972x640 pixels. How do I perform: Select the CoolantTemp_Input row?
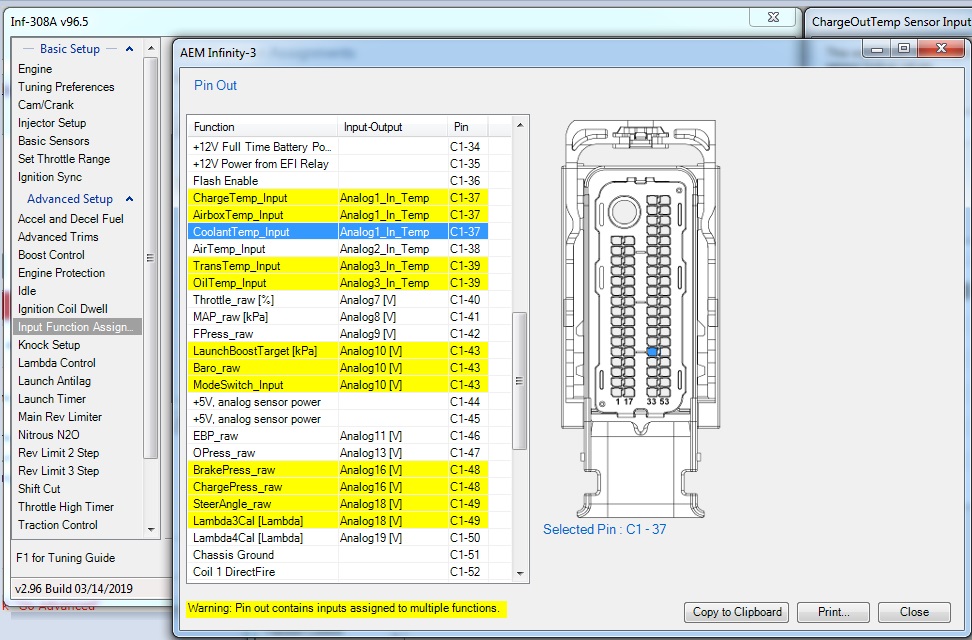[338, 231]
